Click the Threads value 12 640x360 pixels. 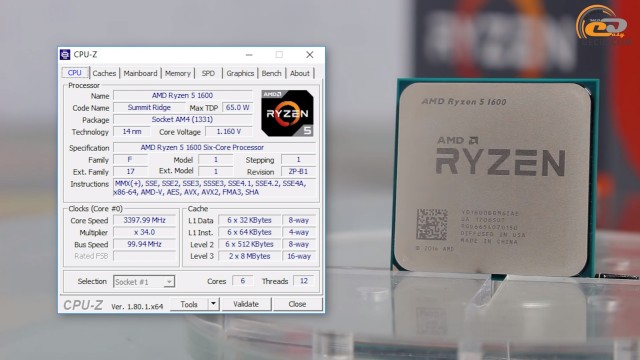304,281
